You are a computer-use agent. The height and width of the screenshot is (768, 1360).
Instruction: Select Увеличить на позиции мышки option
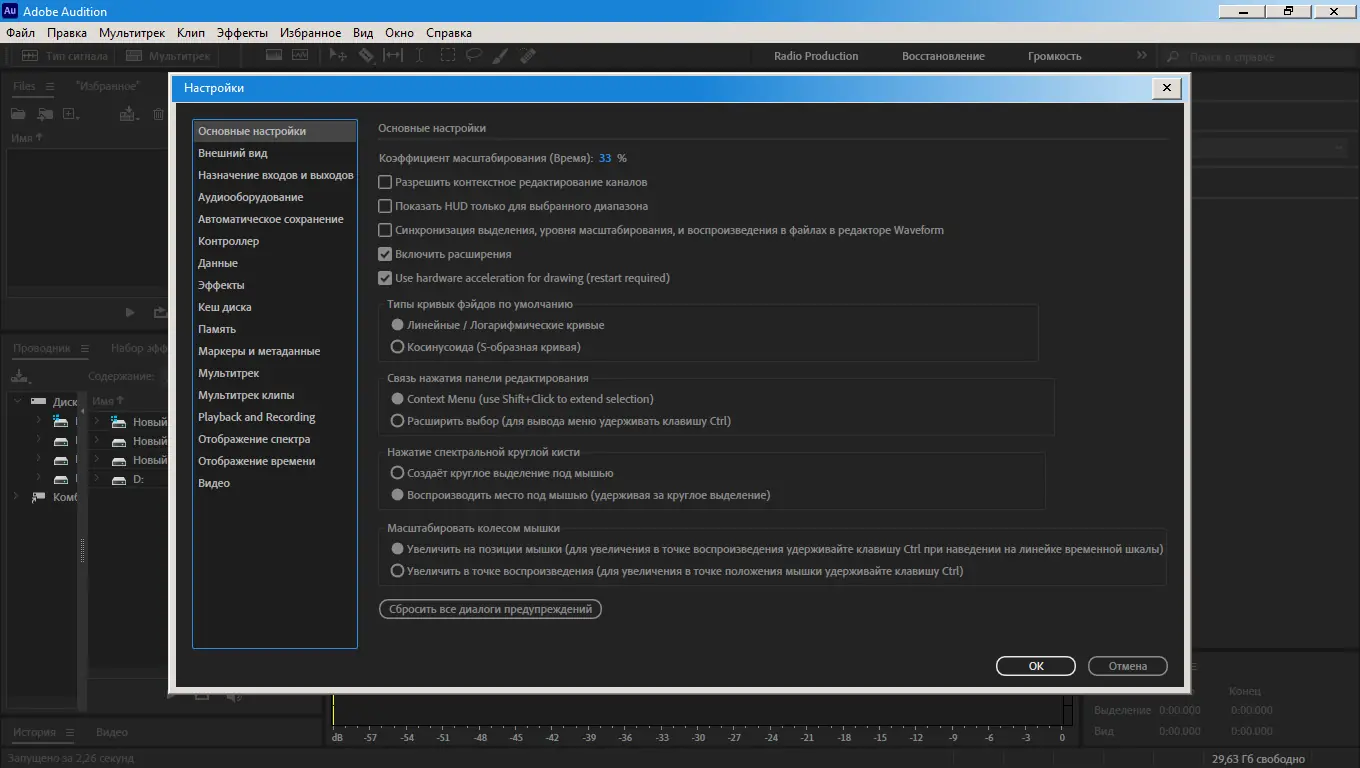[398, 549]
